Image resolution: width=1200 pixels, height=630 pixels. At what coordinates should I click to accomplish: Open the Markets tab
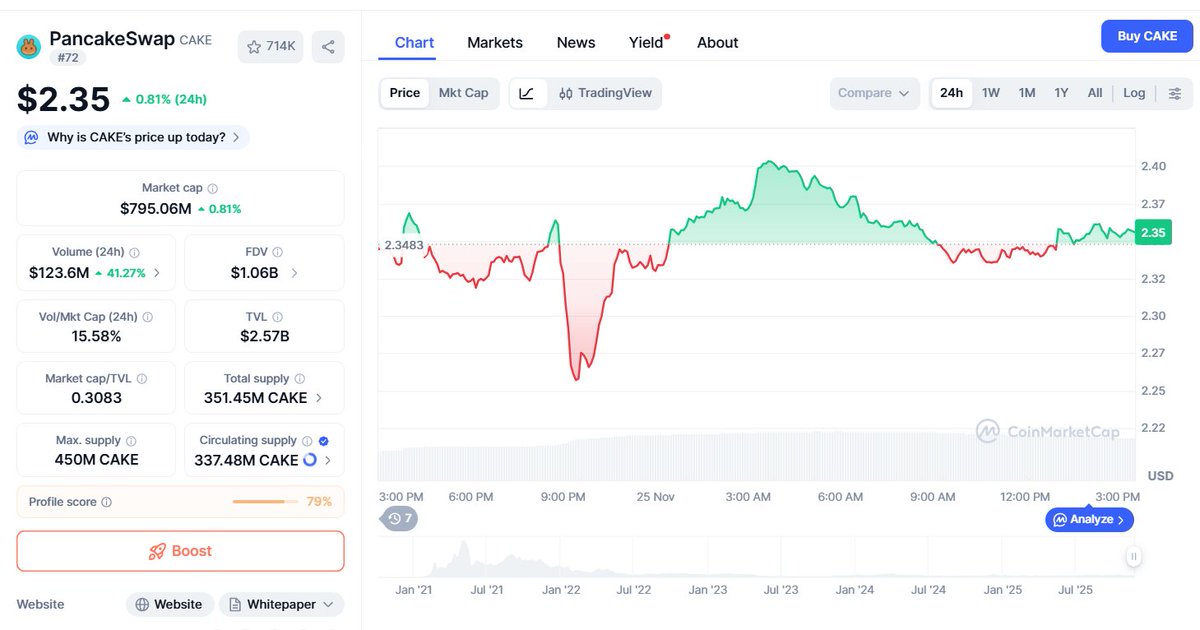click(x=495, y=42)
